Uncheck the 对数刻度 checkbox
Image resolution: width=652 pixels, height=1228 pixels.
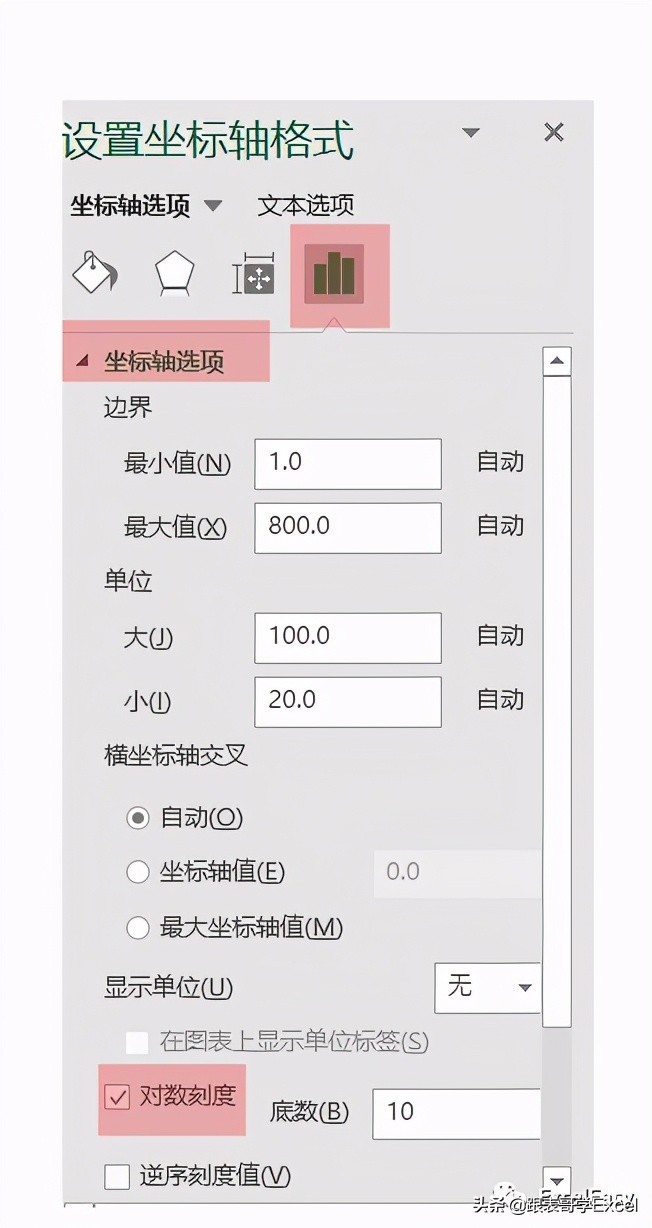point(117,1097)
